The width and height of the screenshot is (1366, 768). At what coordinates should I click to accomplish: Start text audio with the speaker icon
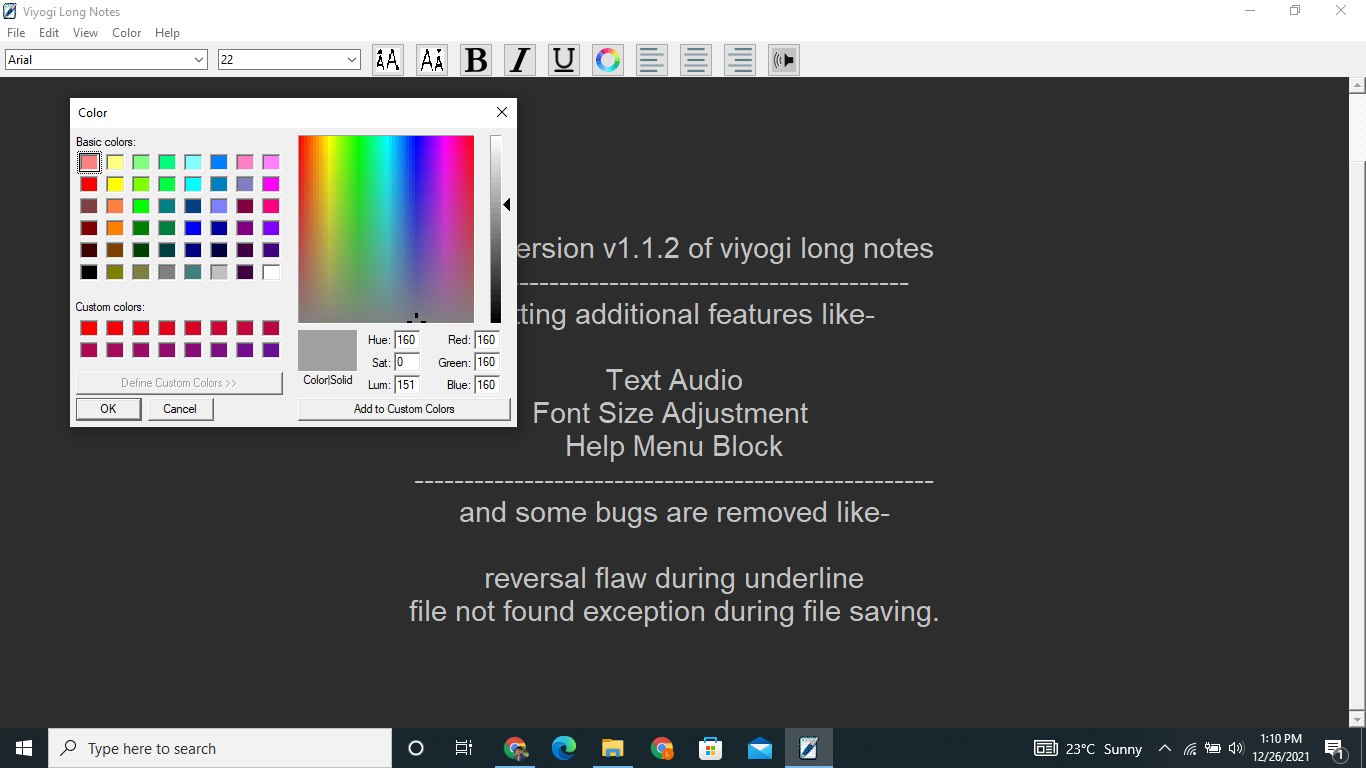[784, 60]
